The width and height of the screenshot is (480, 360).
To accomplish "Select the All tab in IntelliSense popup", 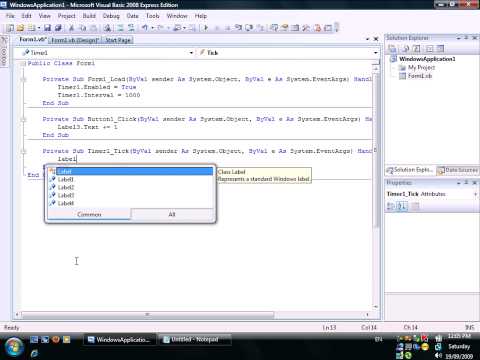I will point(172,214).
